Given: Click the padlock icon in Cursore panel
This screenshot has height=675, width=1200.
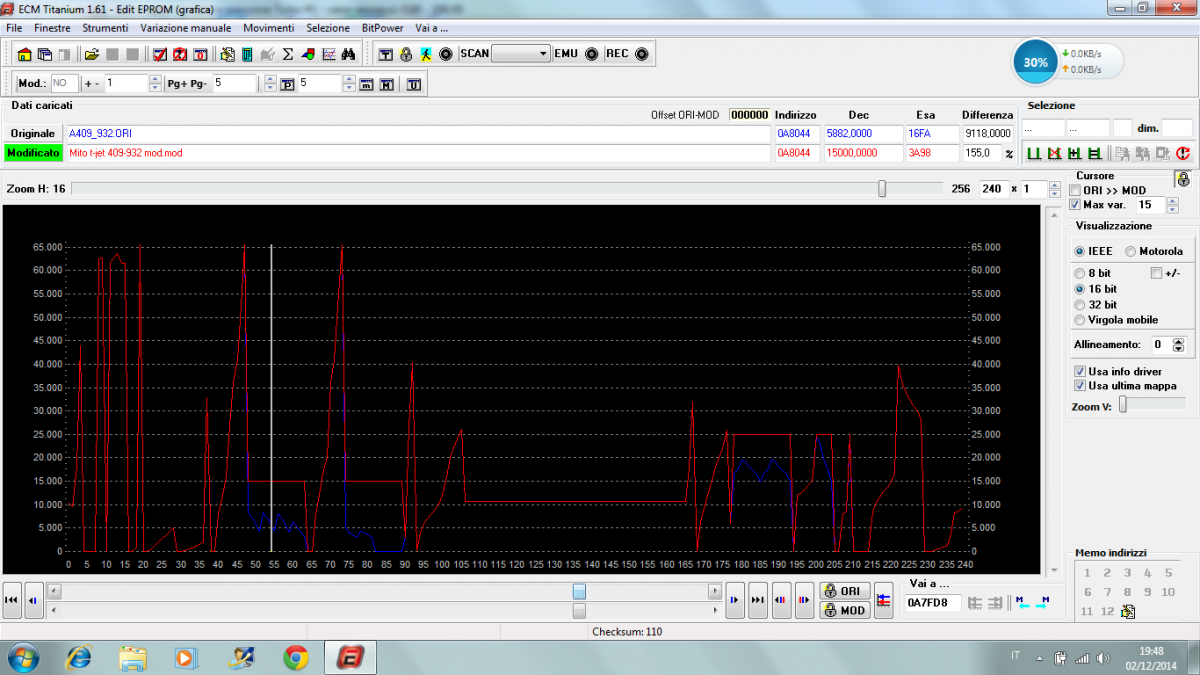Looking at the screenshot, I should click(1182, 179).
